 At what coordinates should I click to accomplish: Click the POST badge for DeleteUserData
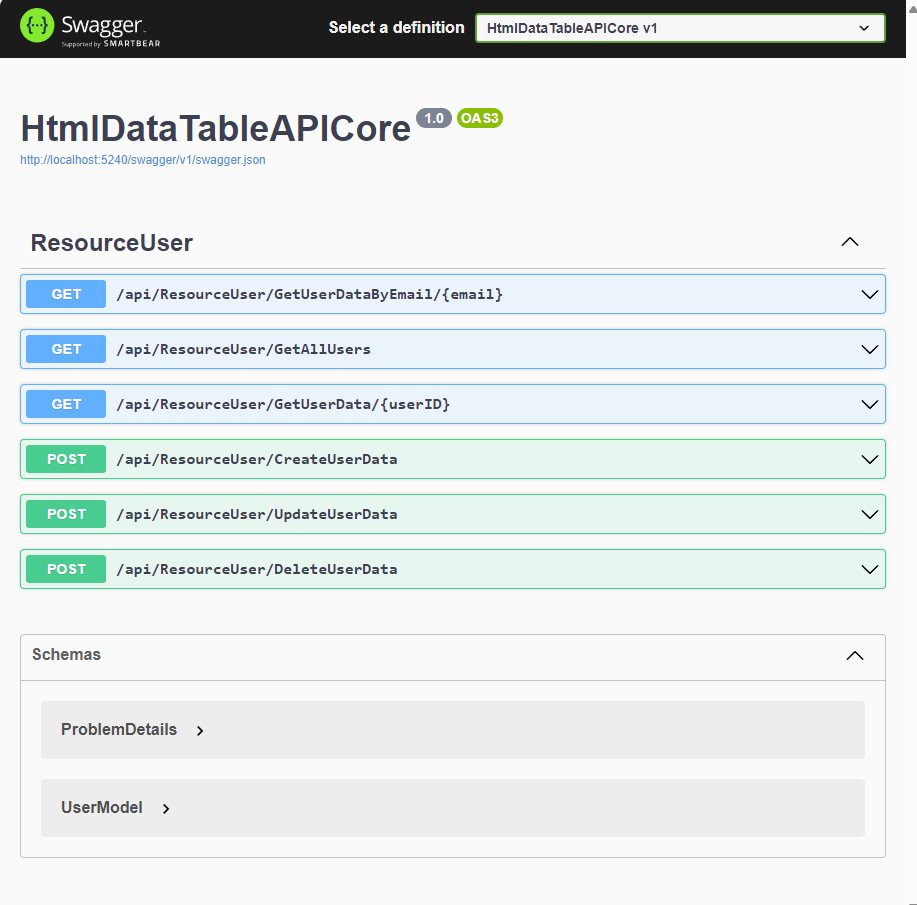(x=66, y=569)
